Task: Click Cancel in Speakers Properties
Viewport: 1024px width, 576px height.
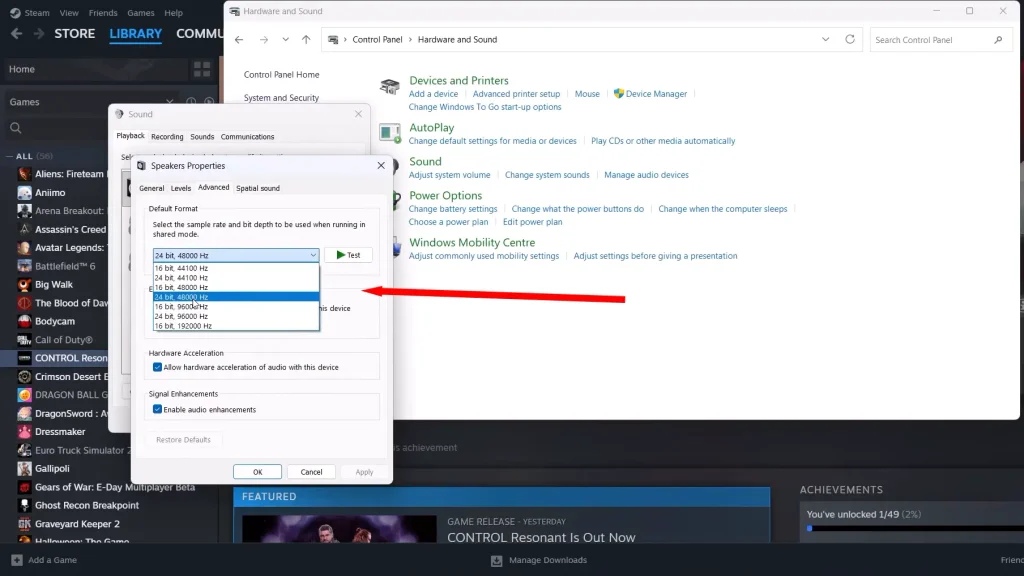Action: coord(311,472)
